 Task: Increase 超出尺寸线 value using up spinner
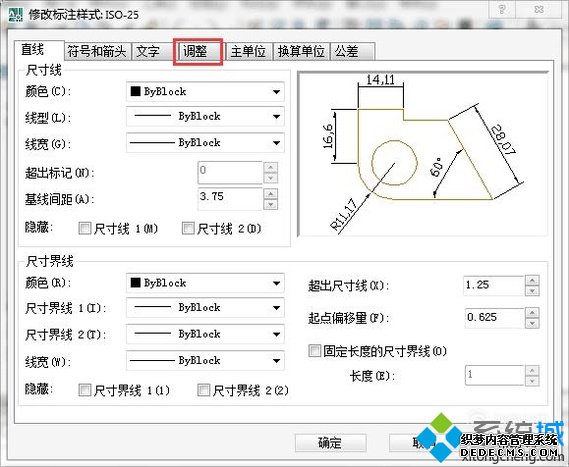pos(532,280)
